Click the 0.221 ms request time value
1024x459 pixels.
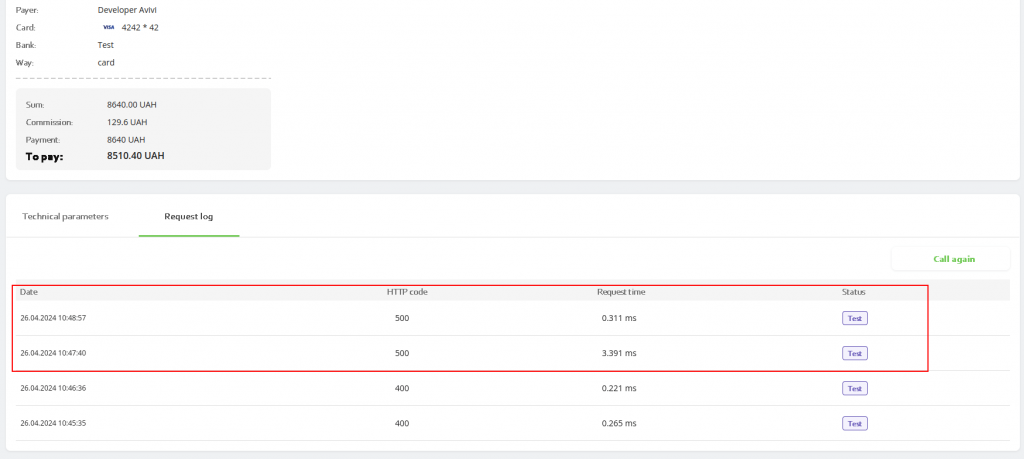pos(619,388)
